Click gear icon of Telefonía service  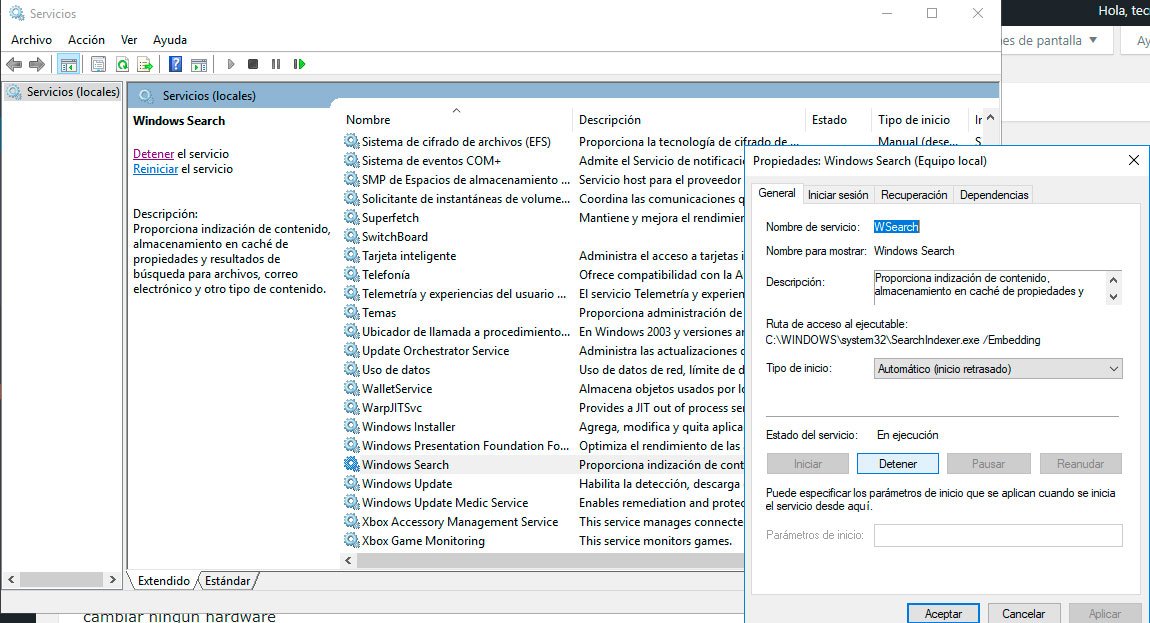pos(352,275)
